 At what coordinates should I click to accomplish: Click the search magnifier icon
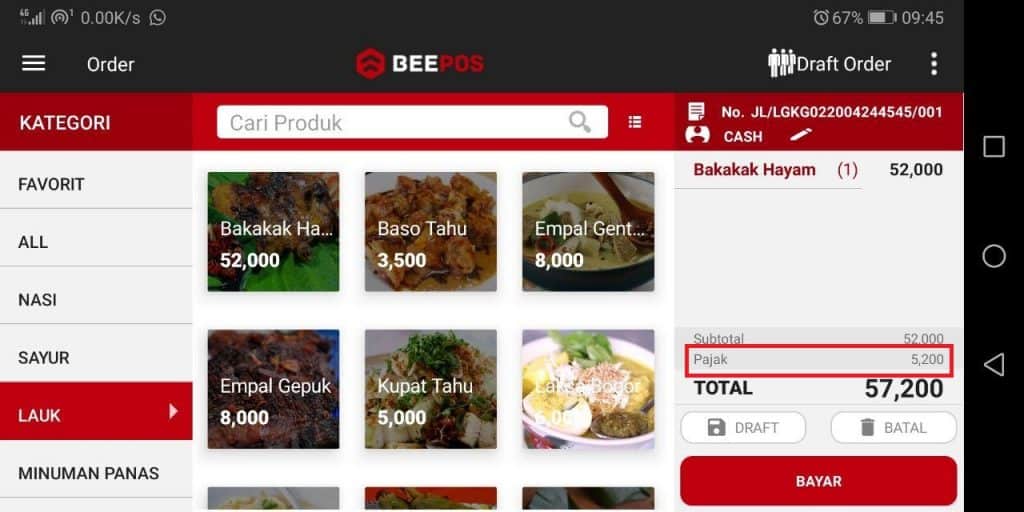579,121
